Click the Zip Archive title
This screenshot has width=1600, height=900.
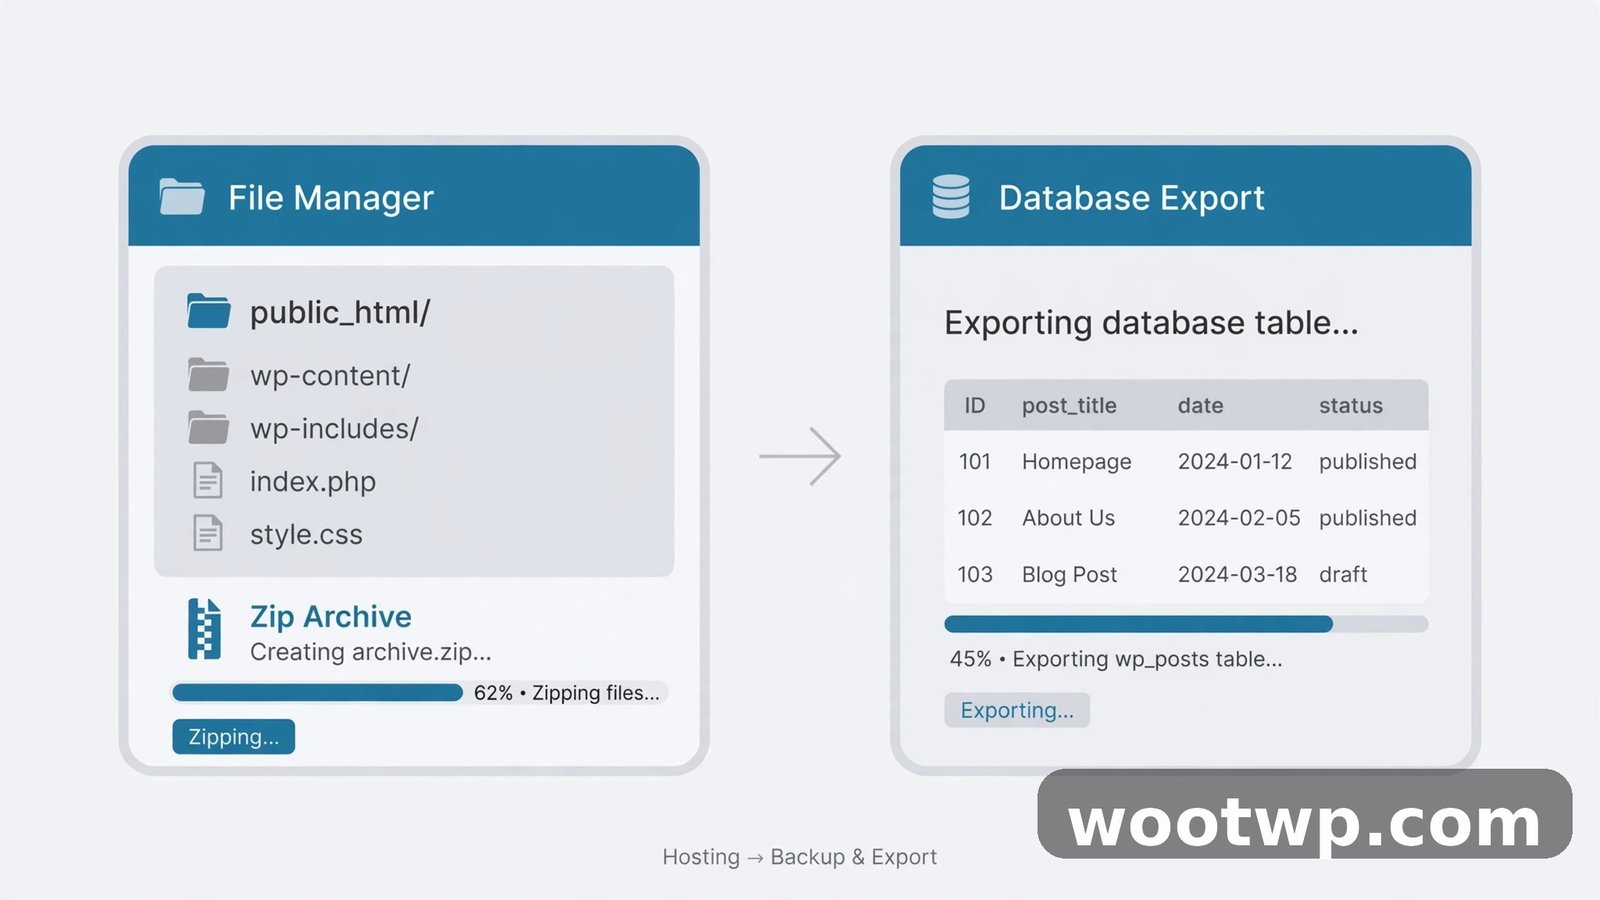[x=331, y=616]
